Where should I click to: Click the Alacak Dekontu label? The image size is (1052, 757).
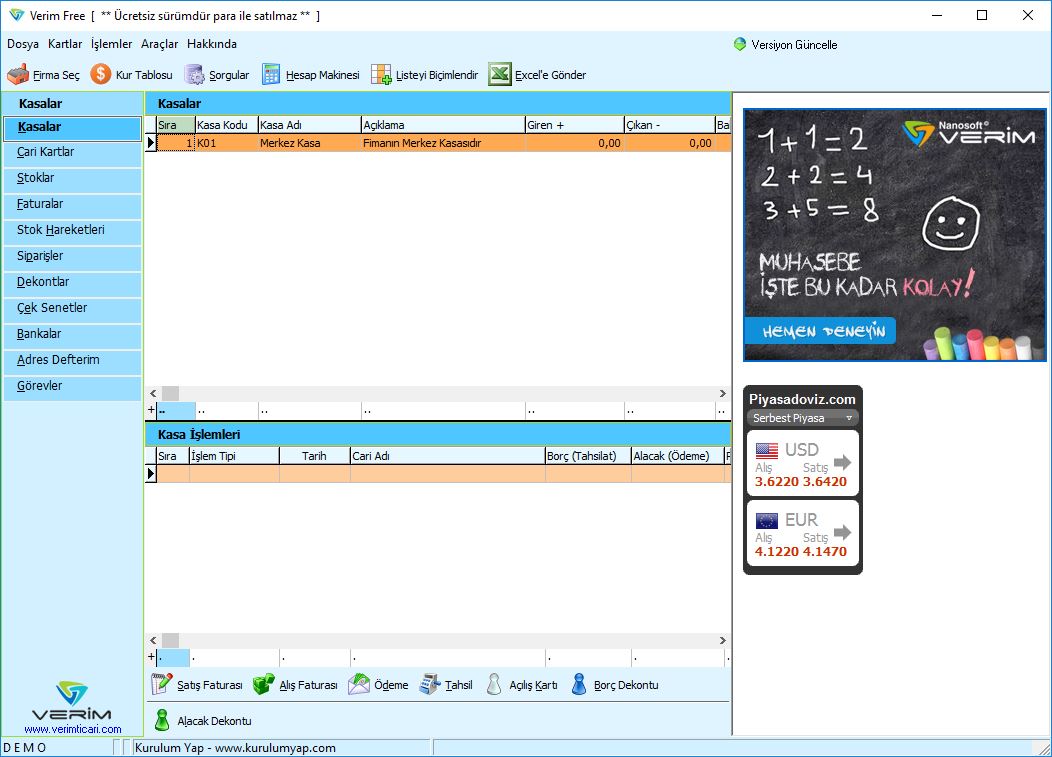(214, 721)
